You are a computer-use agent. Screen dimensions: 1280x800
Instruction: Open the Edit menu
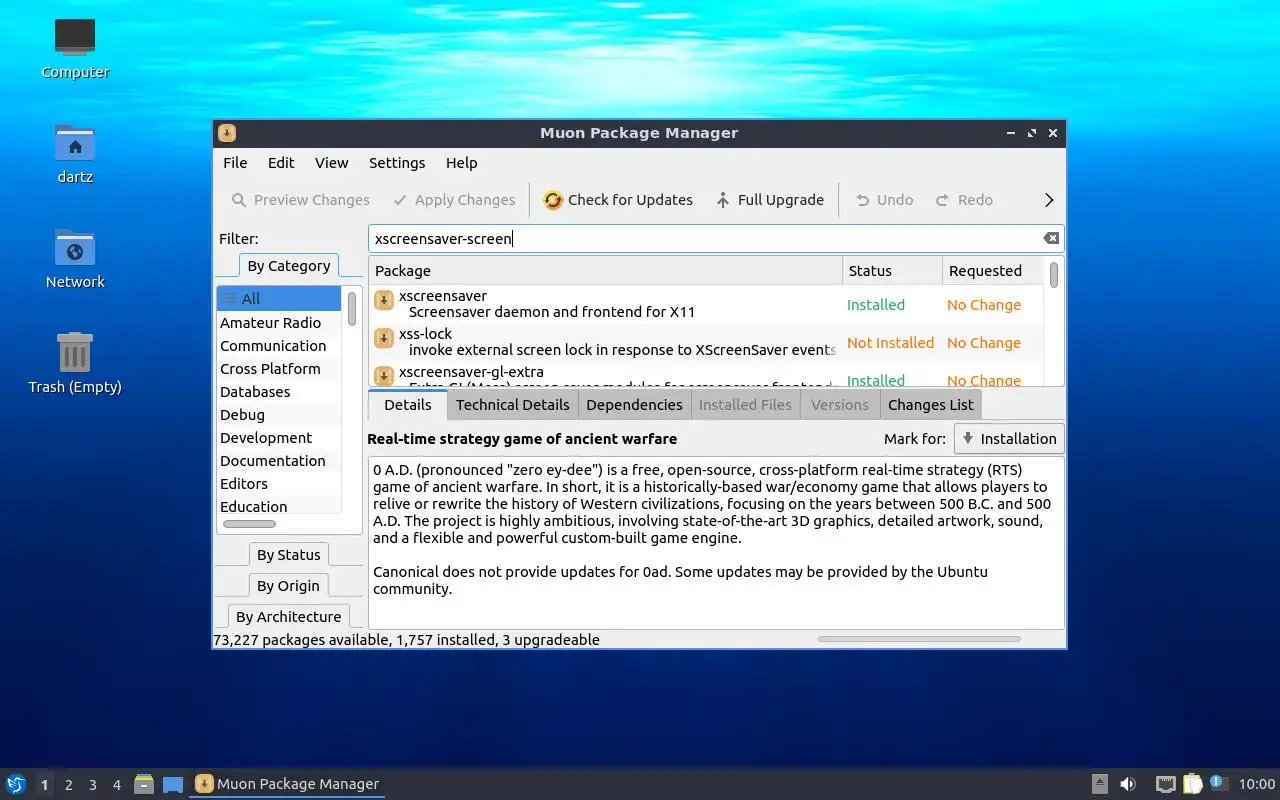click(x=281, y=163)
